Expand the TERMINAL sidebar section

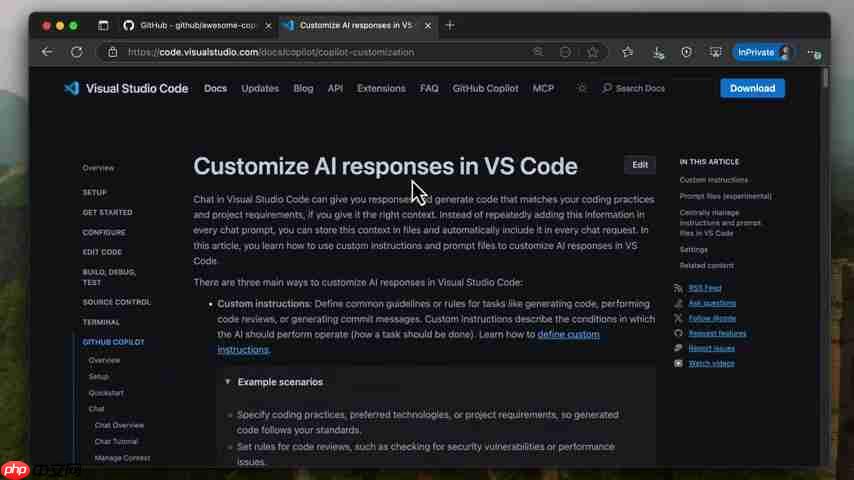coord(101,322)
